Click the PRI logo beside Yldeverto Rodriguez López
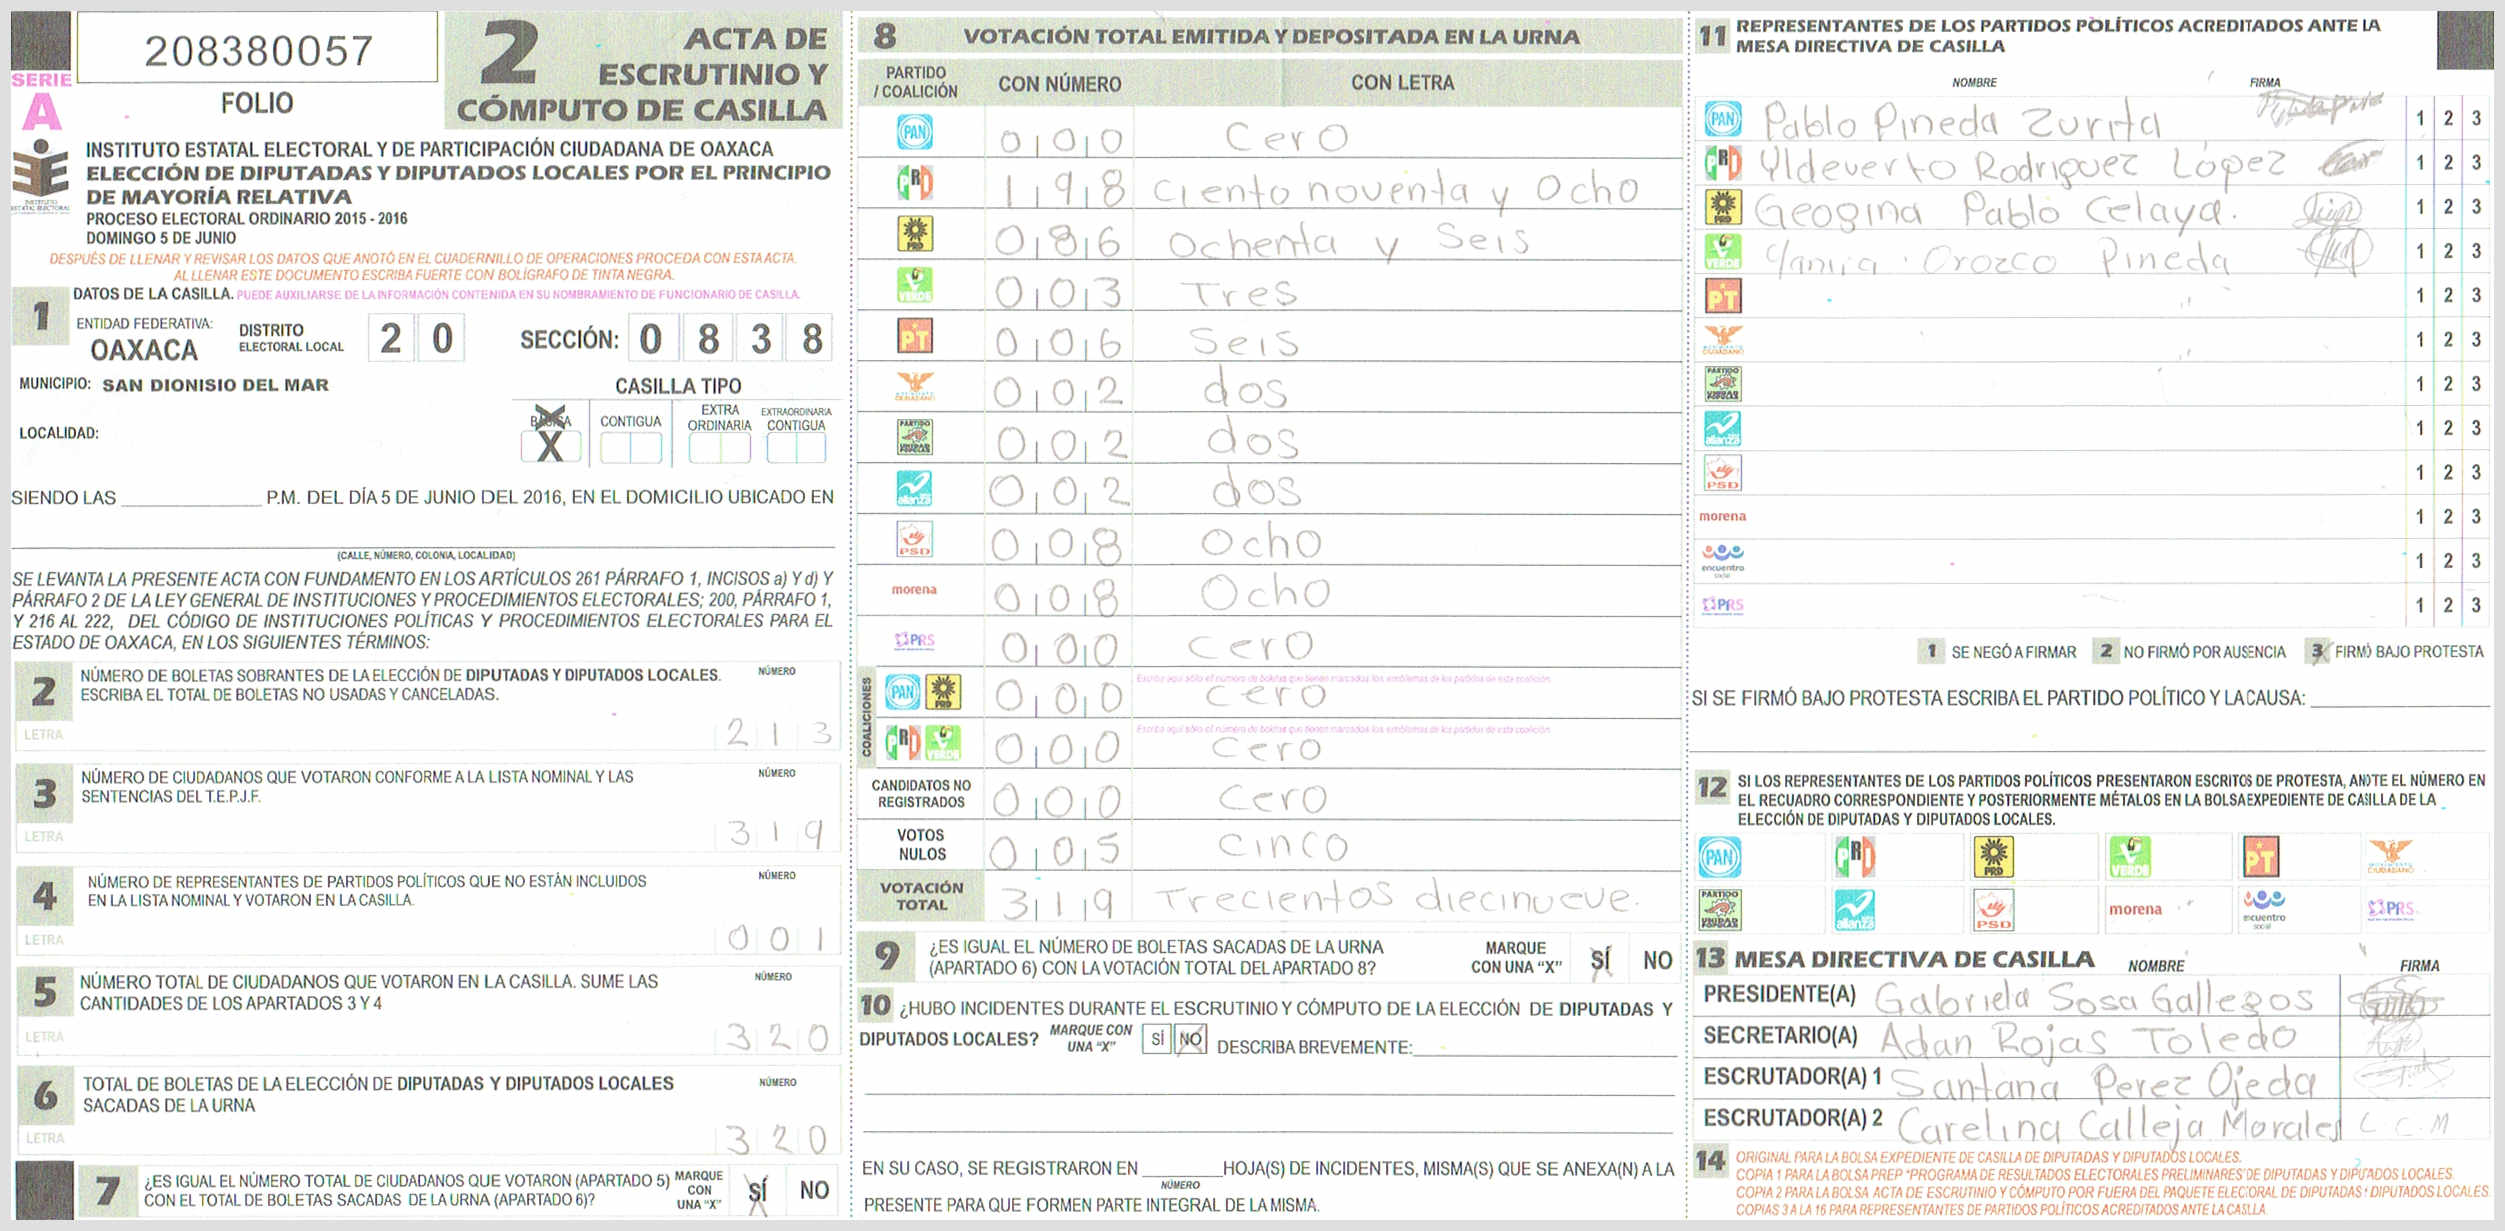The image size is (2505, 1231). [x=1723, y=163]
